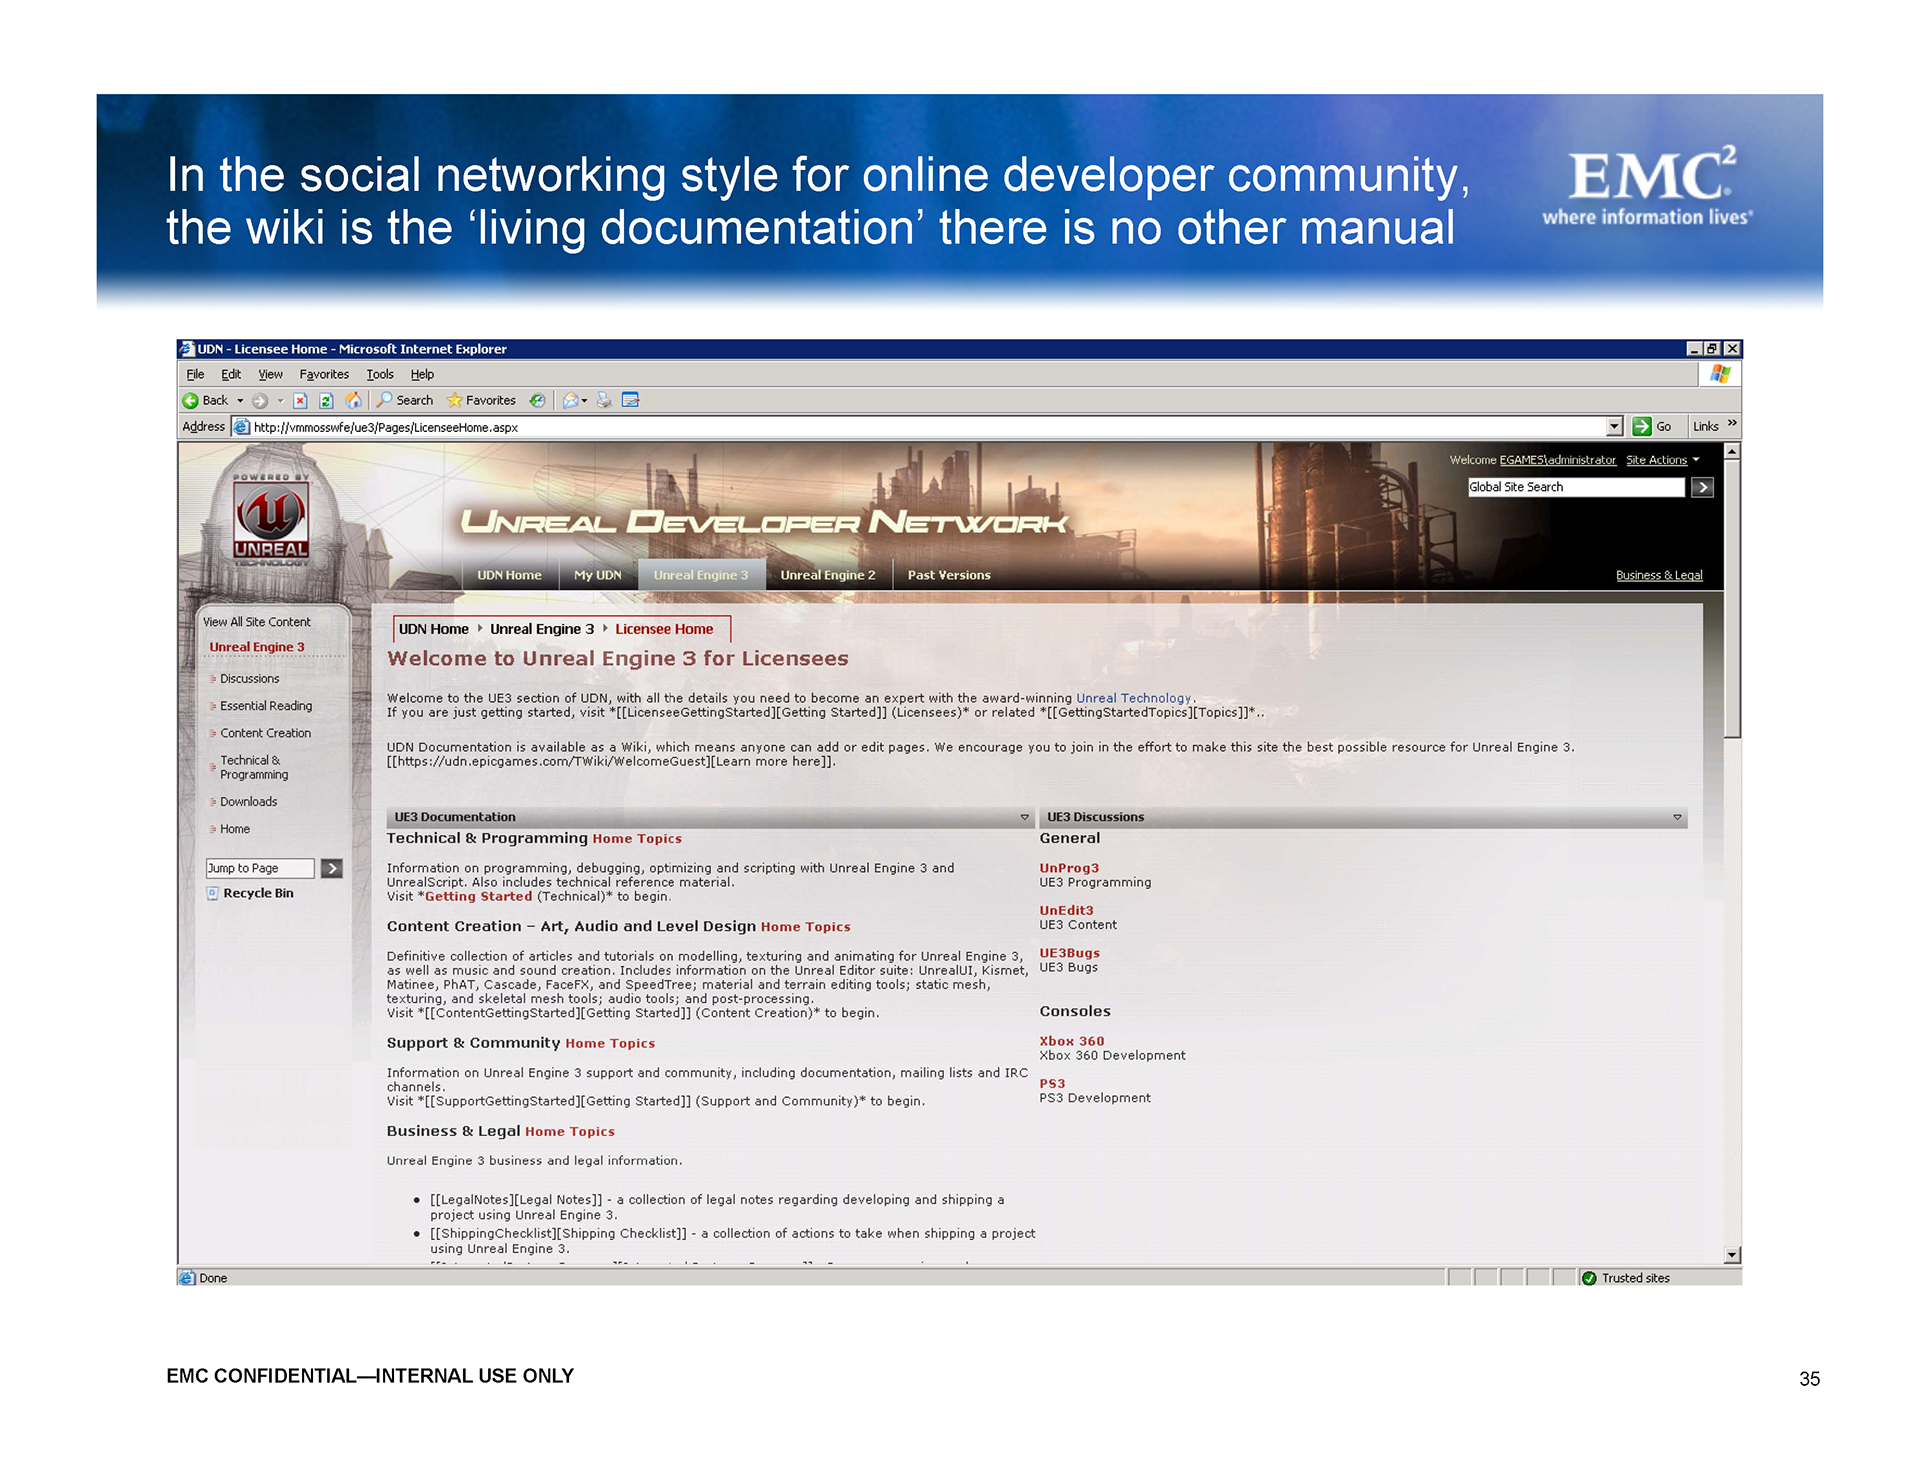Click the Stop loading icon

pos(300,400)
